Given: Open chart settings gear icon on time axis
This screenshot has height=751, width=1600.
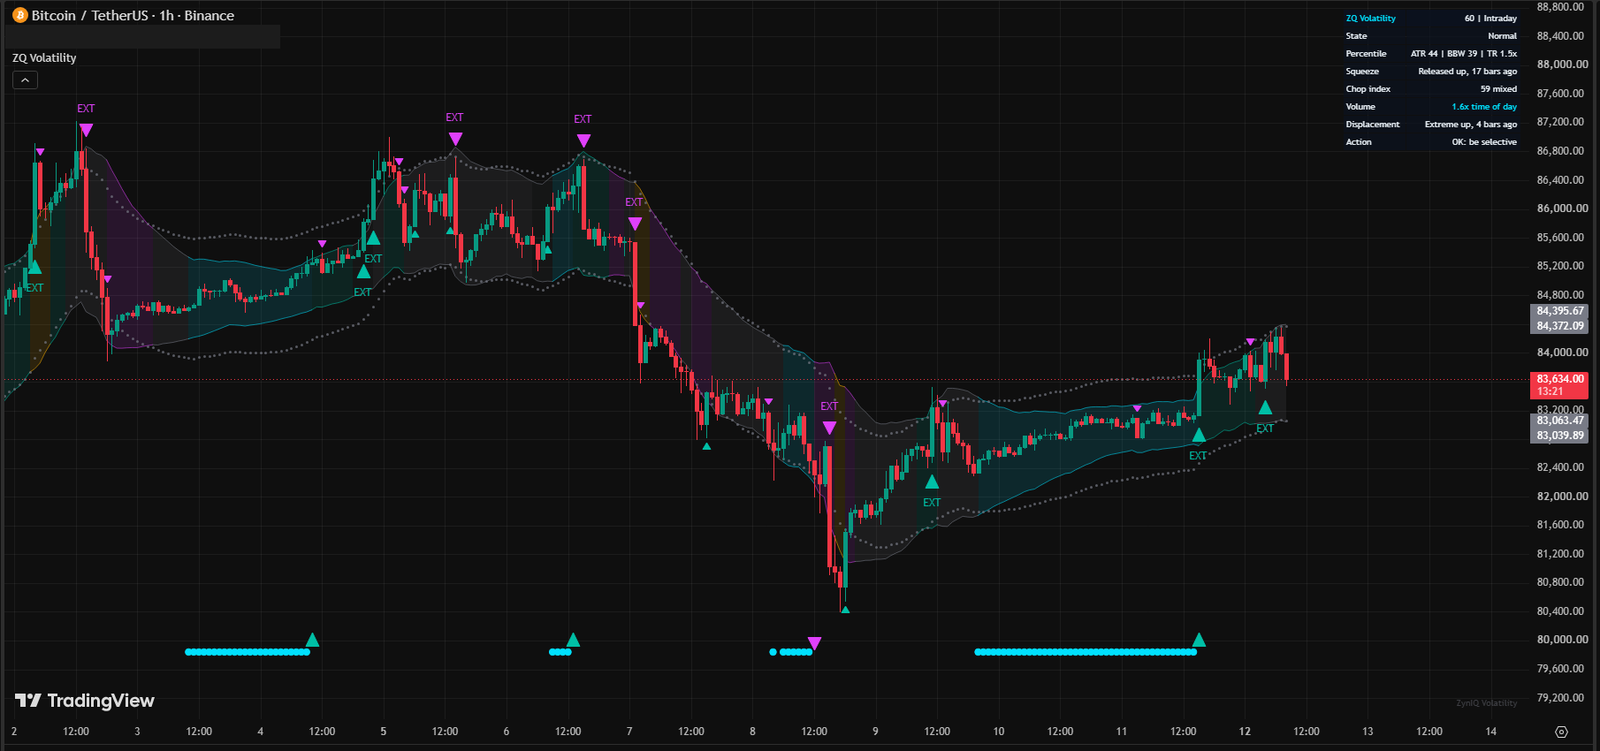Looking at the screenshot, I should [1562, 732].
